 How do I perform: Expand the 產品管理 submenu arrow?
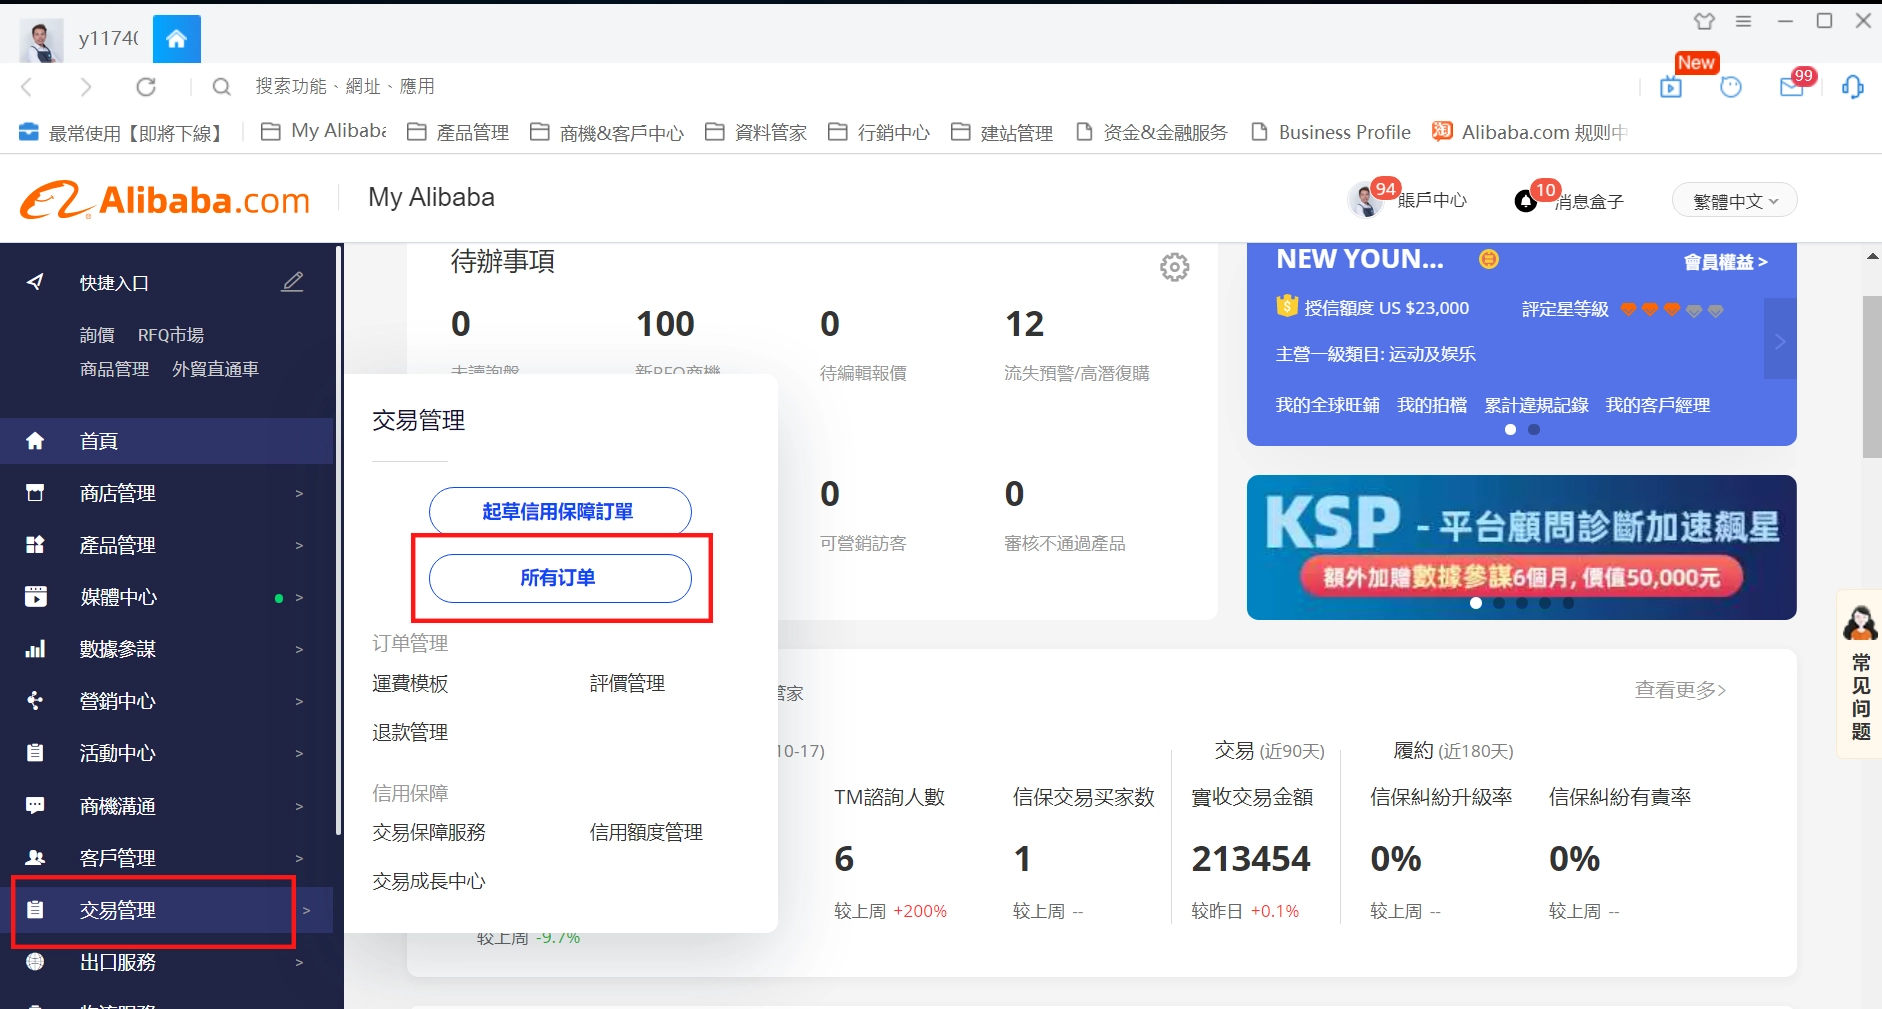[299, 545]
